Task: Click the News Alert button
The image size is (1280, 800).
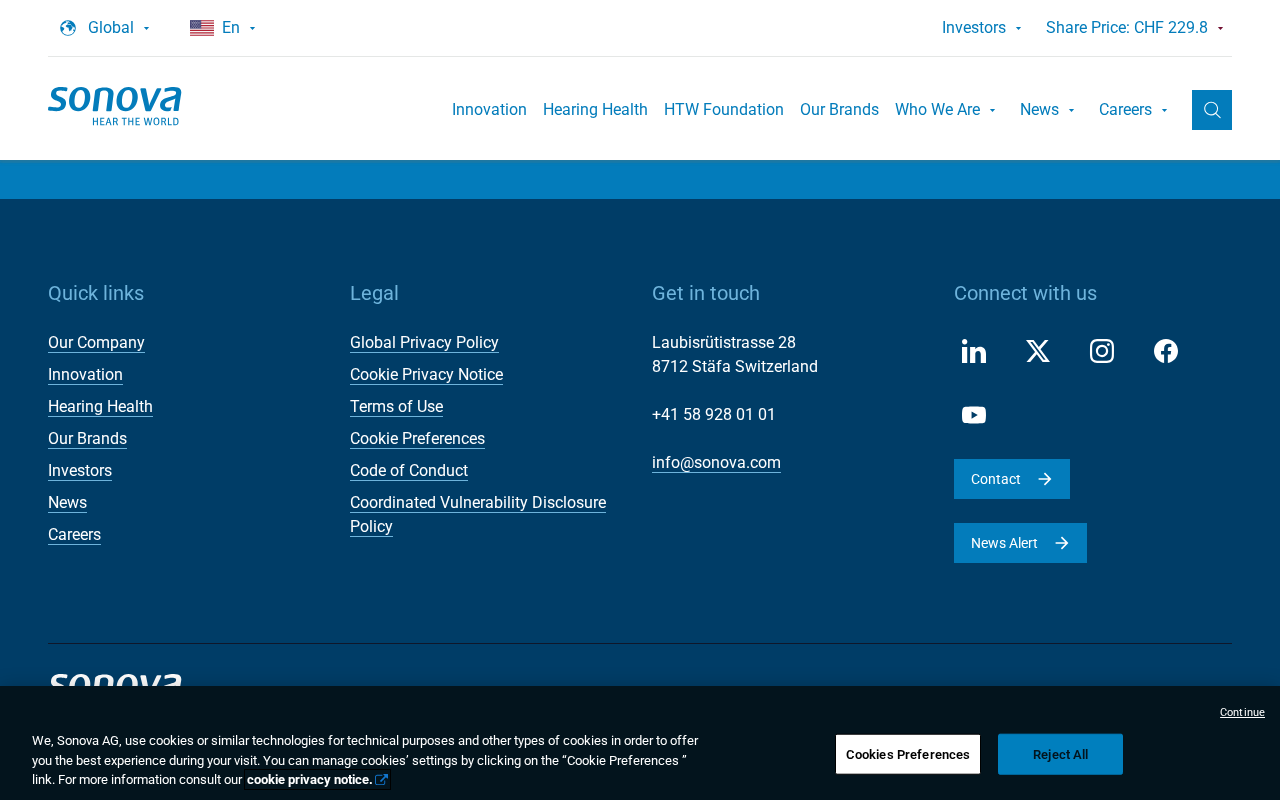Action: click(x=1020, y=543)
